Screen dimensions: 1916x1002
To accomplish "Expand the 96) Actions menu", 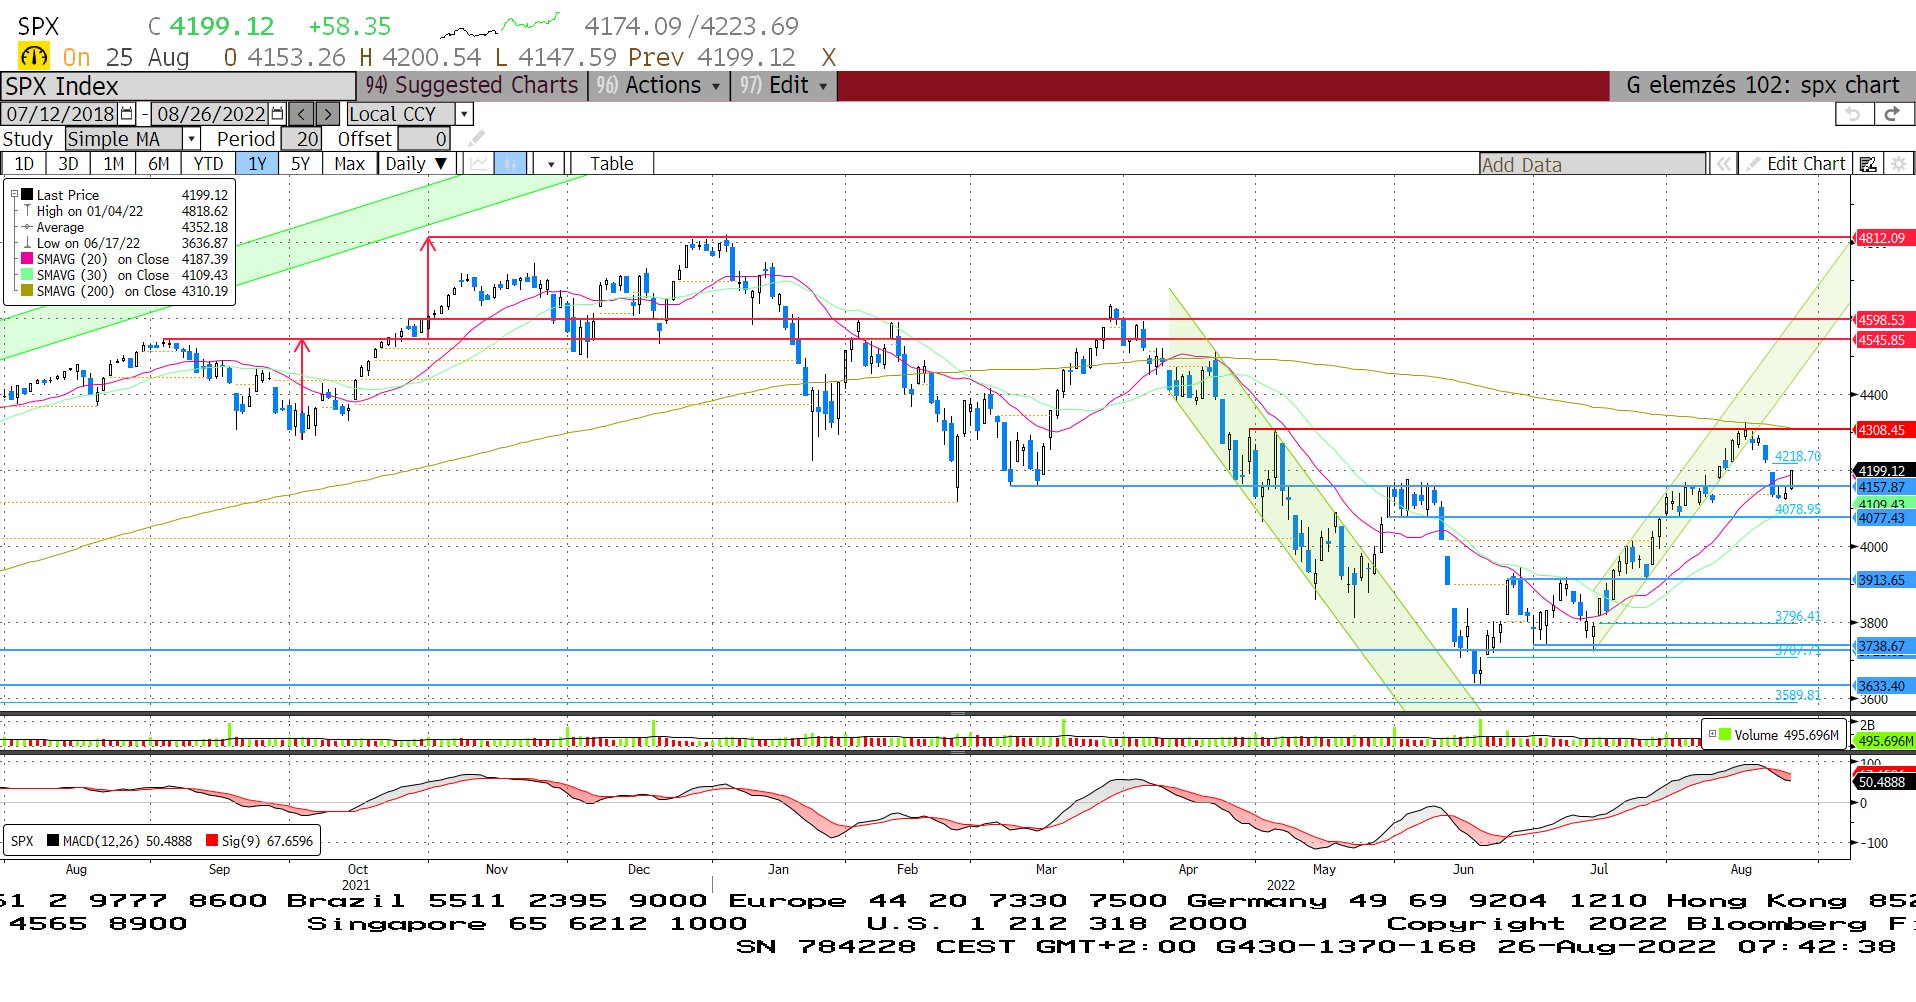I will [x=658, y=86].
